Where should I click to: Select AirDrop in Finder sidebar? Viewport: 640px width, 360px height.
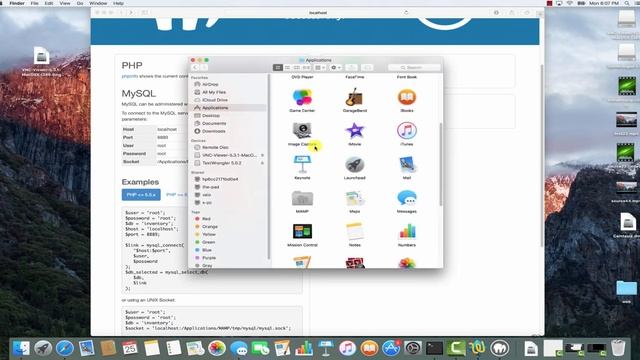[210, 84]
